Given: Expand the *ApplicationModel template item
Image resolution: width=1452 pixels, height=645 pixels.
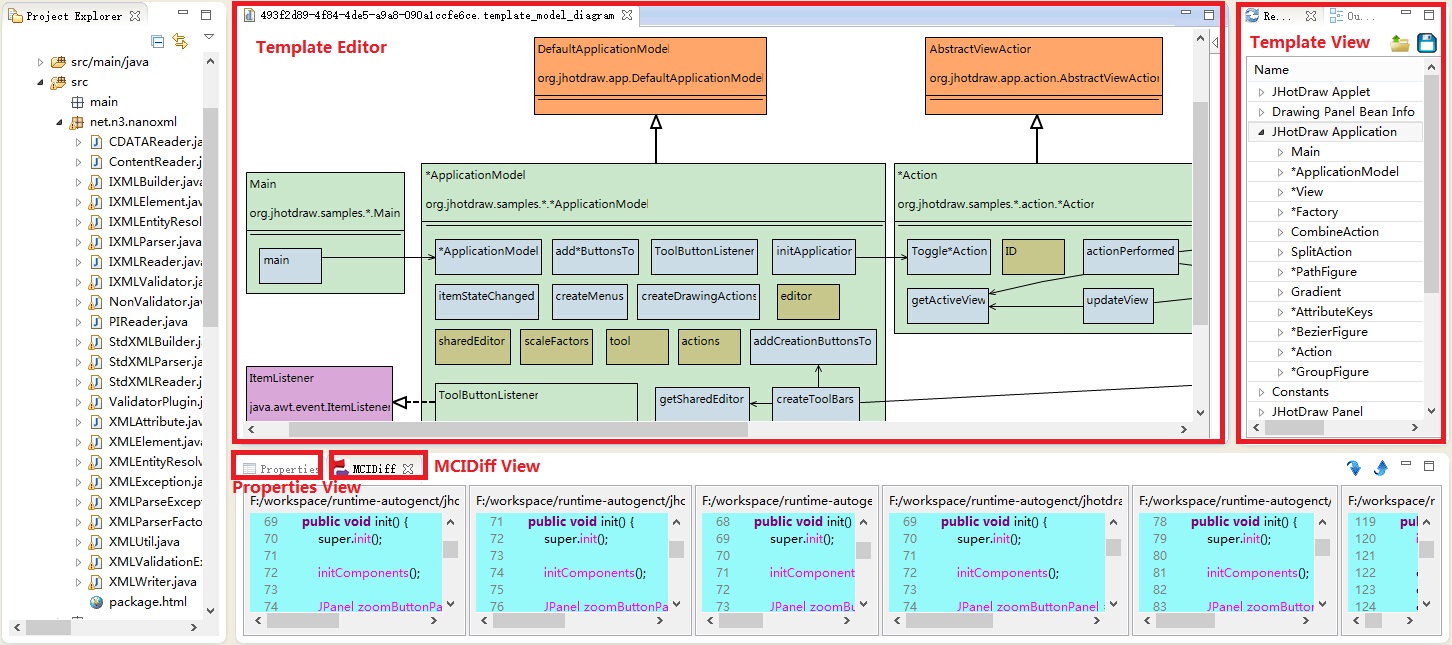Looking at the screenshot, I should 1281,172.
